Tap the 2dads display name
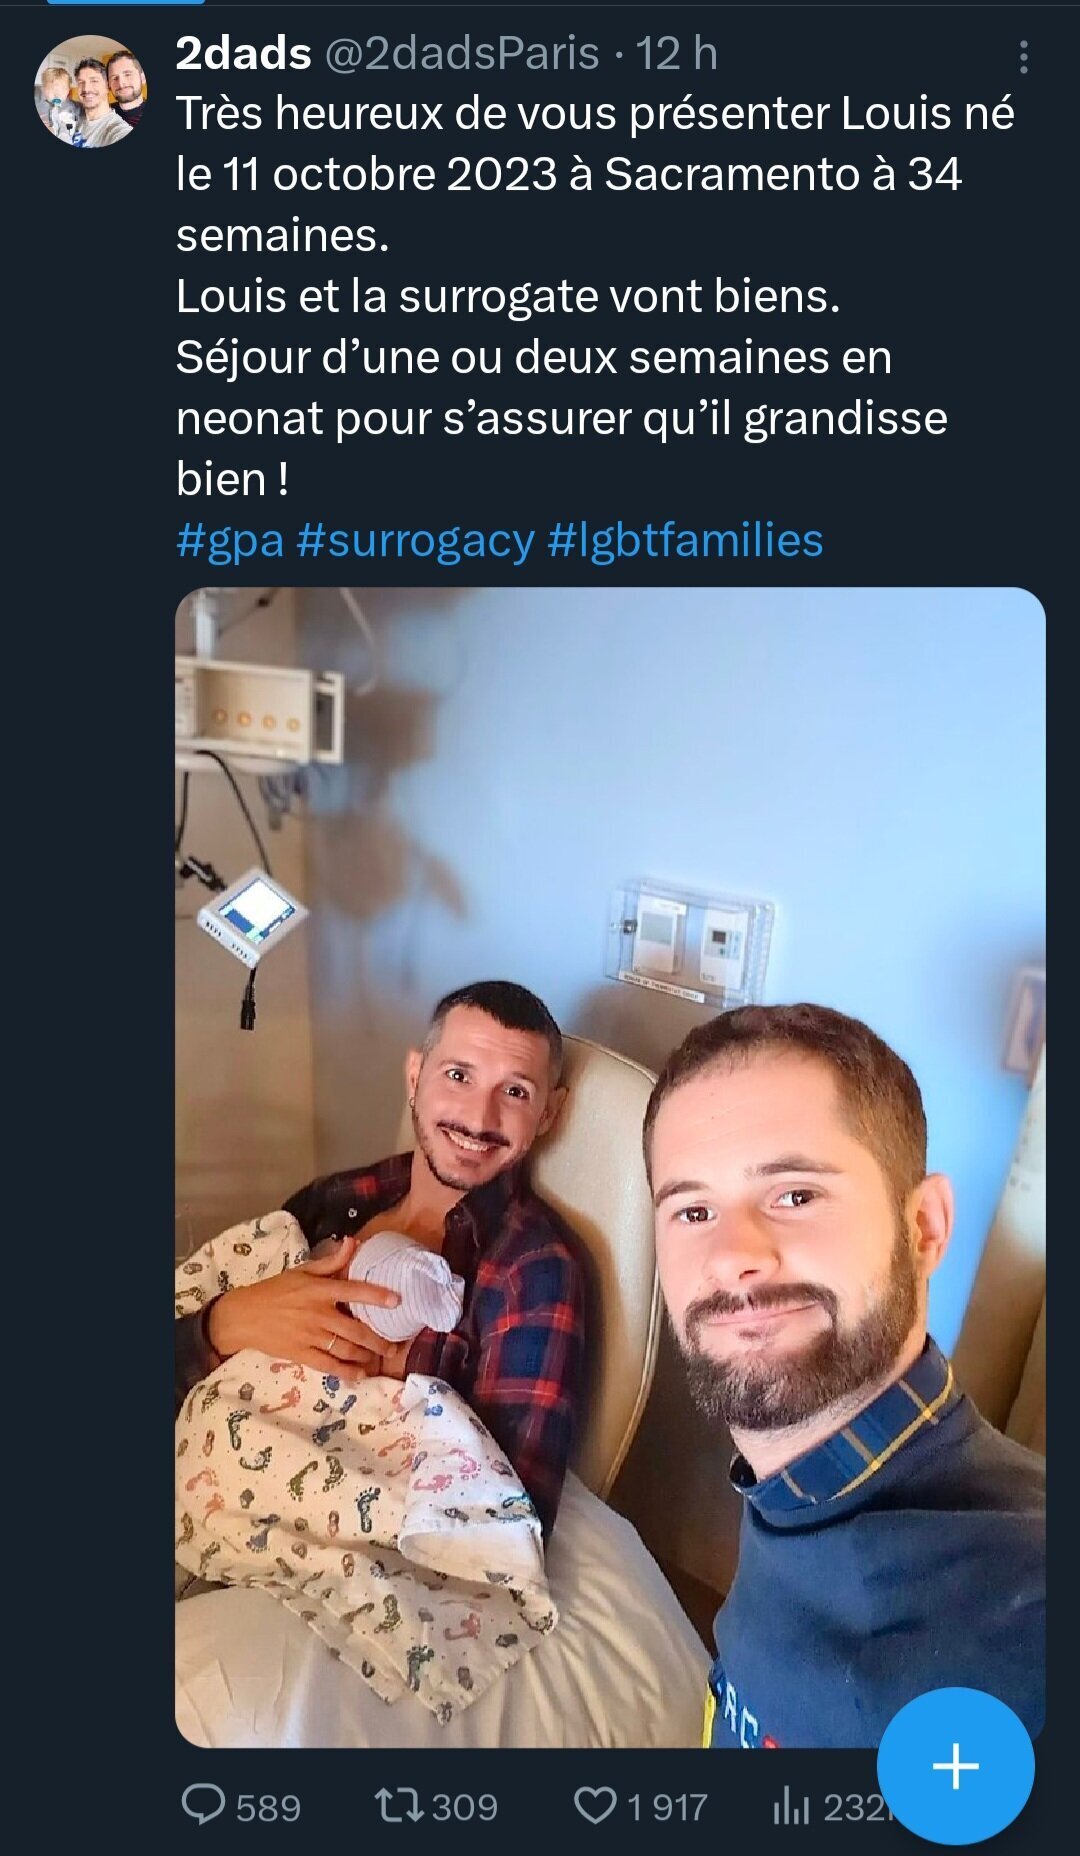Screen dimensions: 1080x1856 point(243,54)
